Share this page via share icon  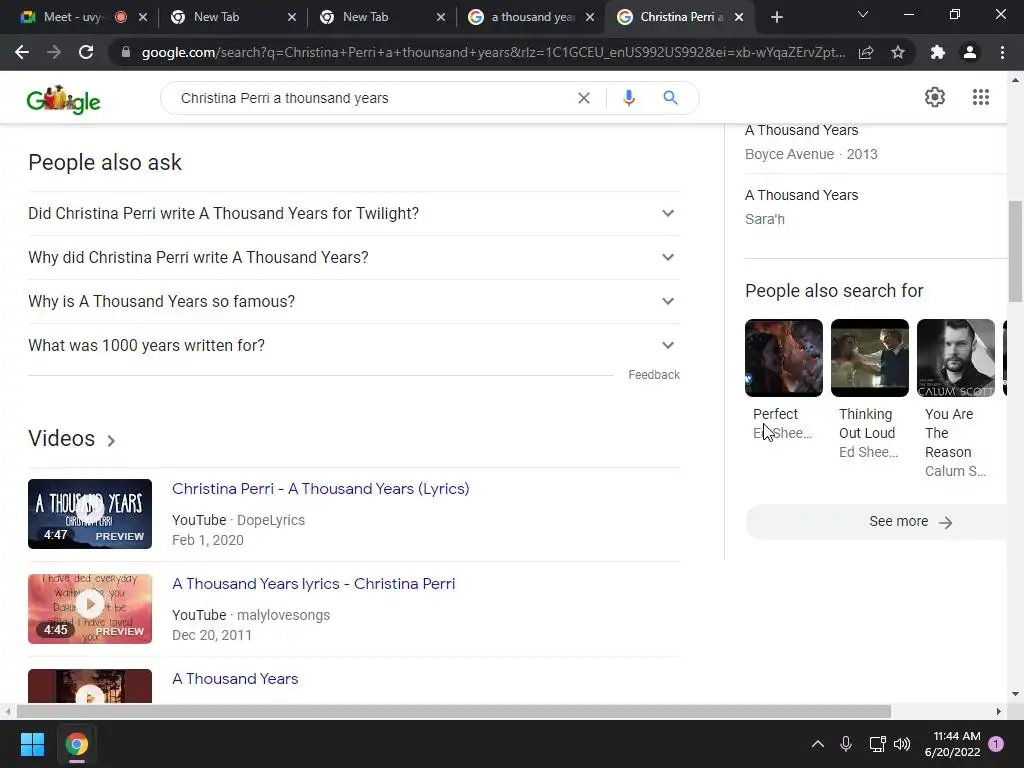[866, 52]
